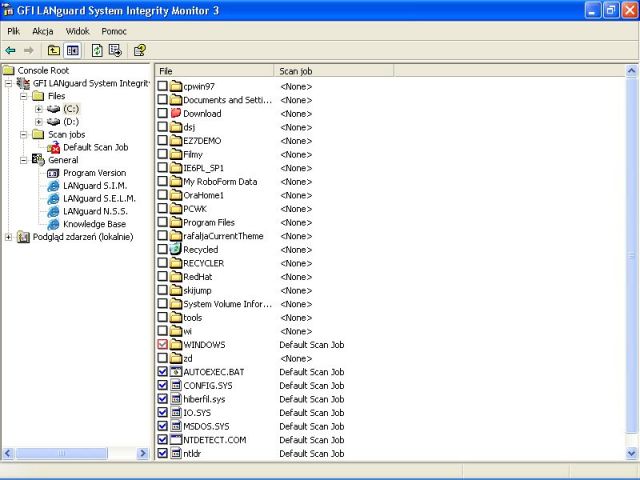Click the NTDETECT.COM file icon
Image resolution: width=640 pixels, height=480 pixels.
(x=176, y=440)
